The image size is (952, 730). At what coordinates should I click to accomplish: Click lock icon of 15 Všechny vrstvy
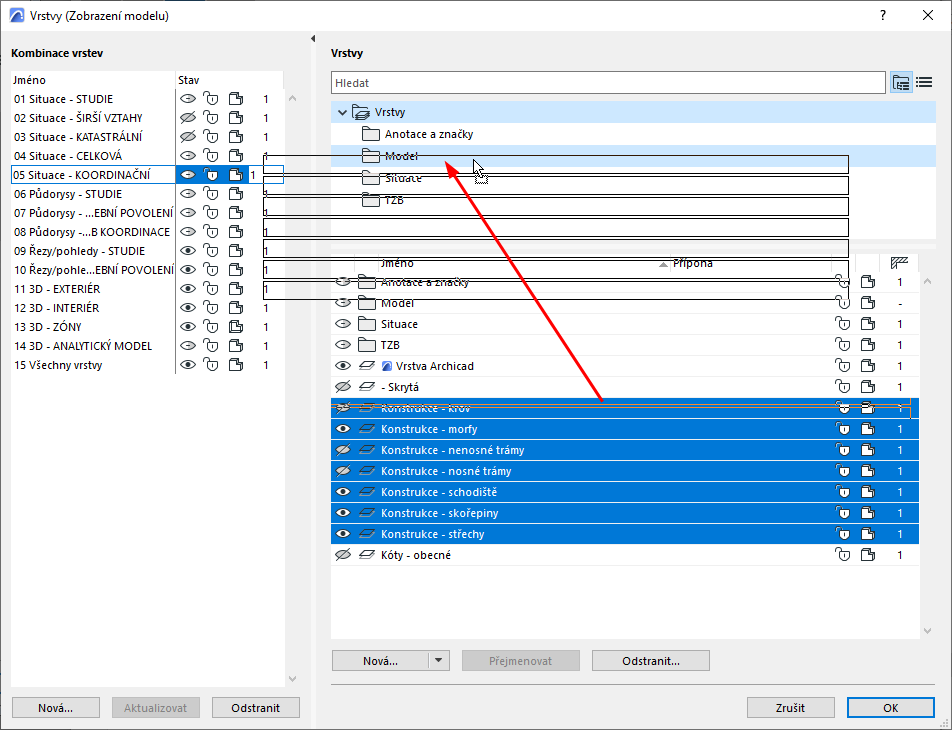click(211, 364)
